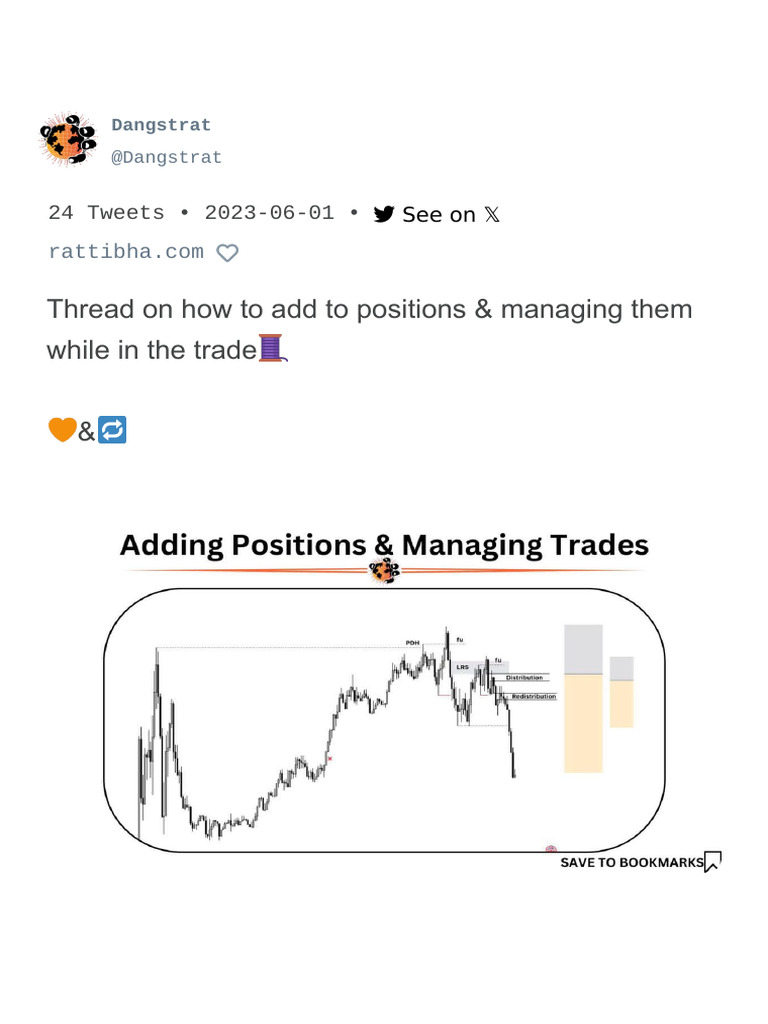This screenshot has height=1024, width=768.
Task: Click the large grey box on the chart
Action: point(583,649)
